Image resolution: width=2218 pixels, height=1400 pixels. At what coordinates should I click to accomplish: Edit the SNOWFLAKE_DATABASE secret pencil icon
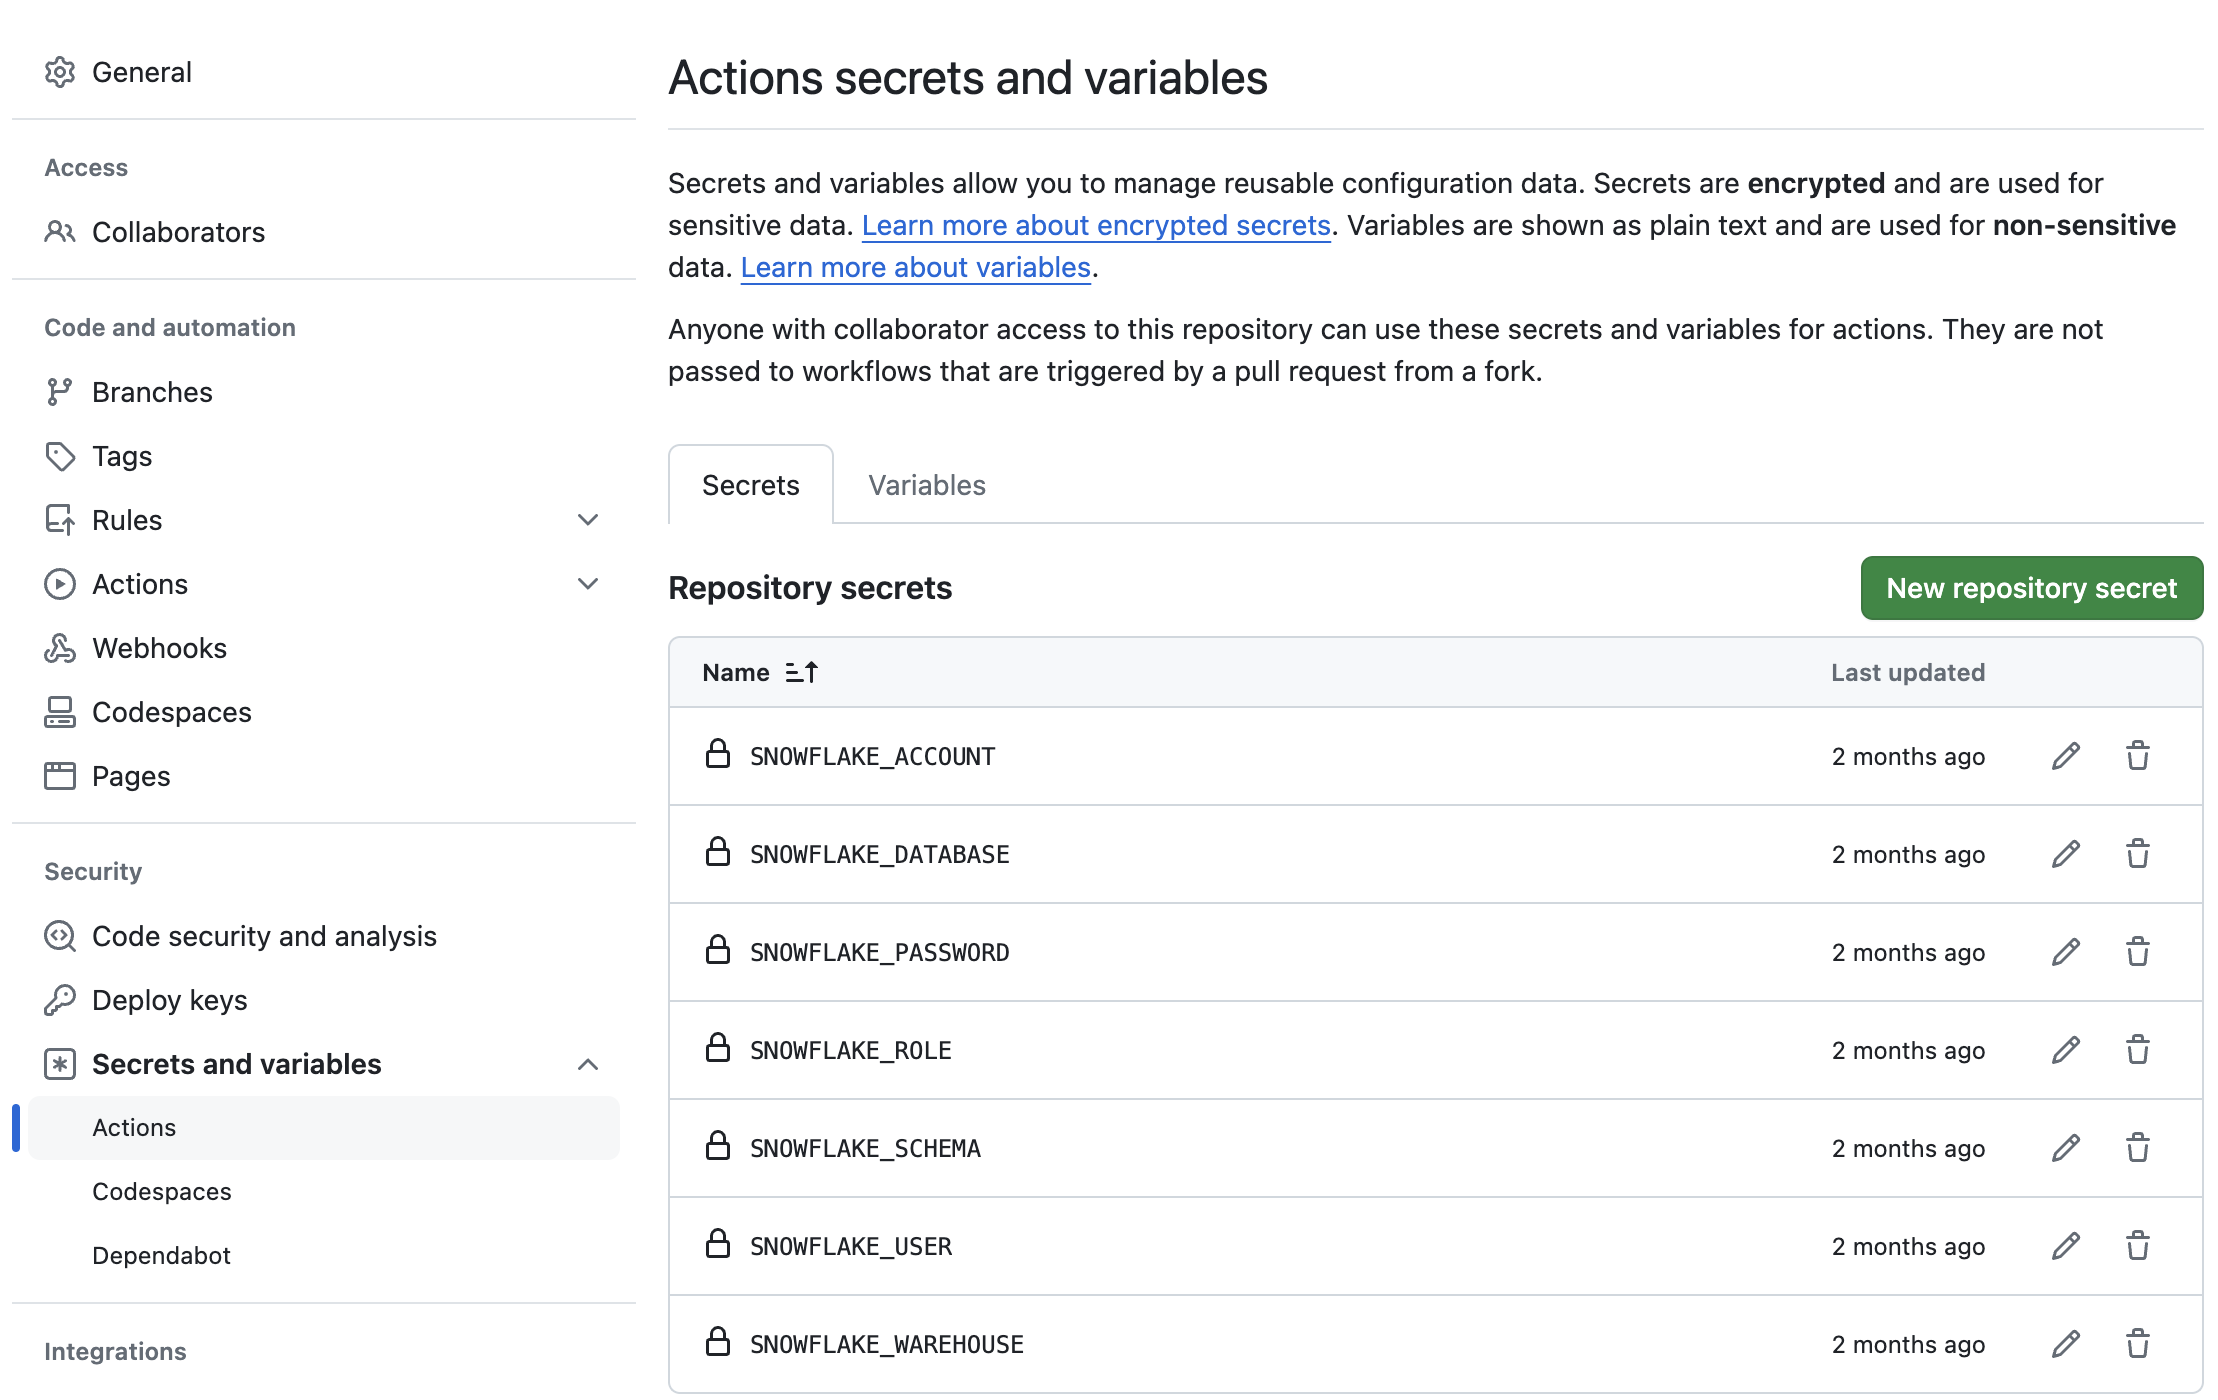(x=2066, y=854)
